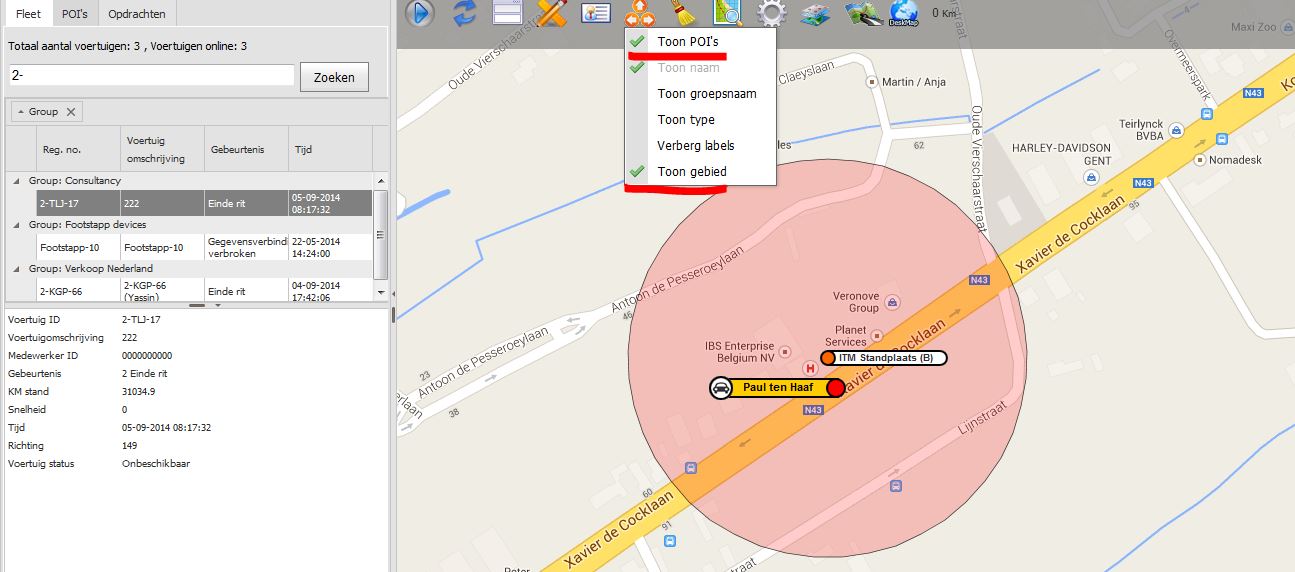Click the blue refresh arrows icon
Screen dimensions: 1295x572
[465, 13]
